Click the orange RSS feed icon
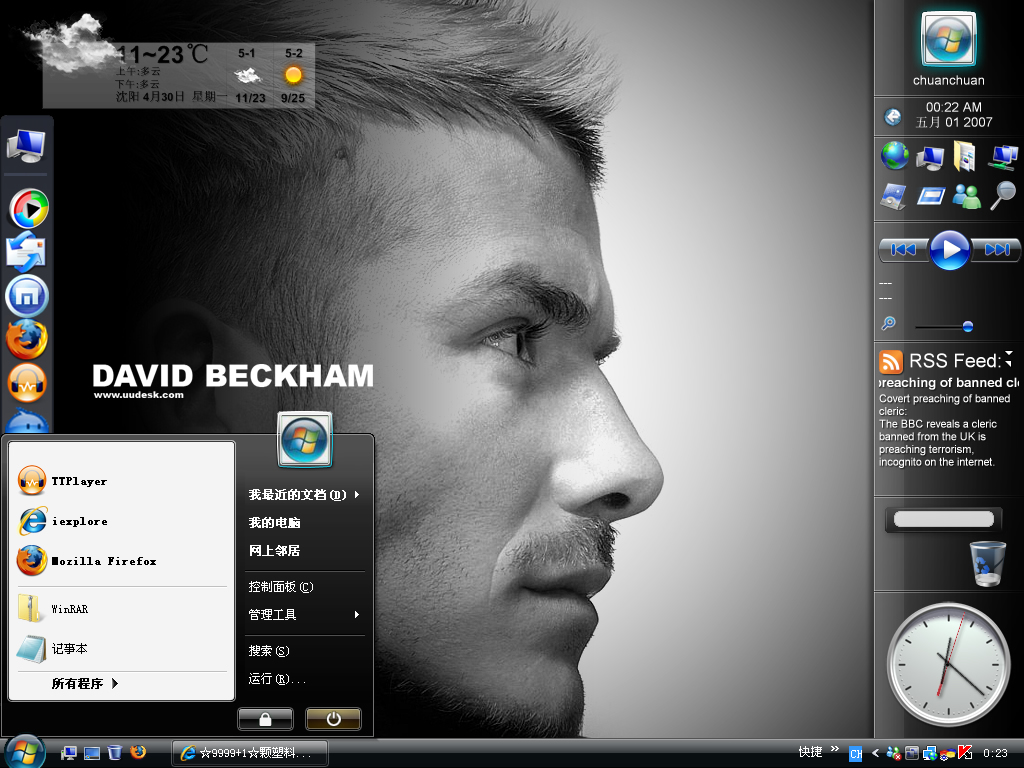The width and height of the screenshot is (1024, 768). [890, 361]
